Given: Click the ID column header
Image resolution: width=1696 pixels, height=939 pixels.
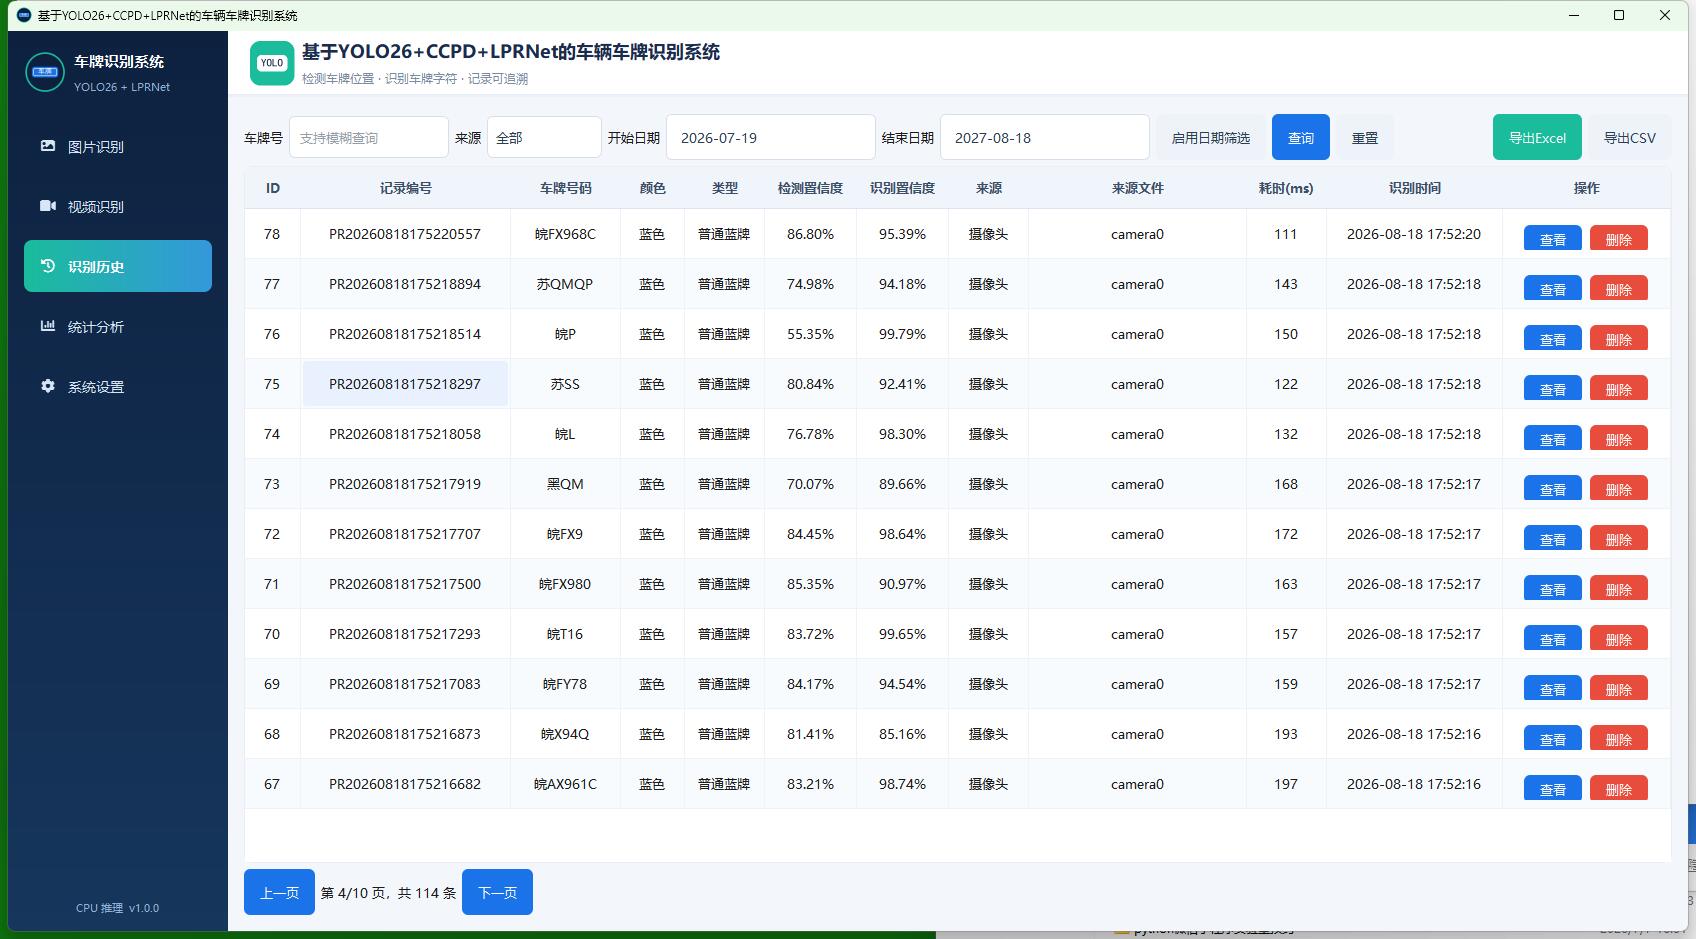Looking at the screenshot, I should point(273,188).
